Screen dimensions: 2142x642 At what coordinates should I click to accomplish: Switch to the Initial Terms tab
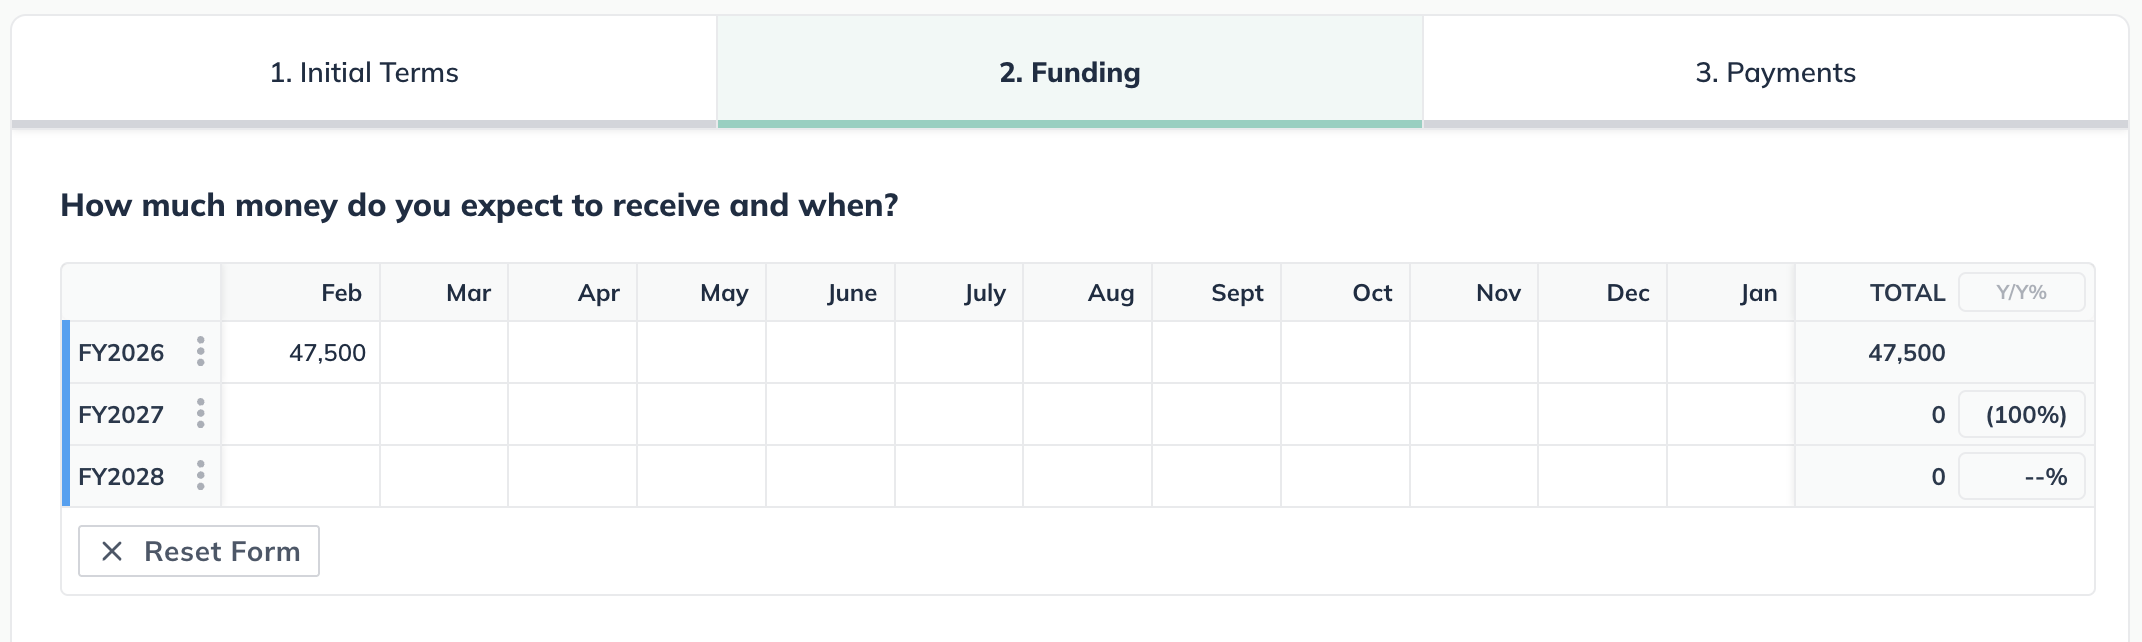tap(364, 71)
